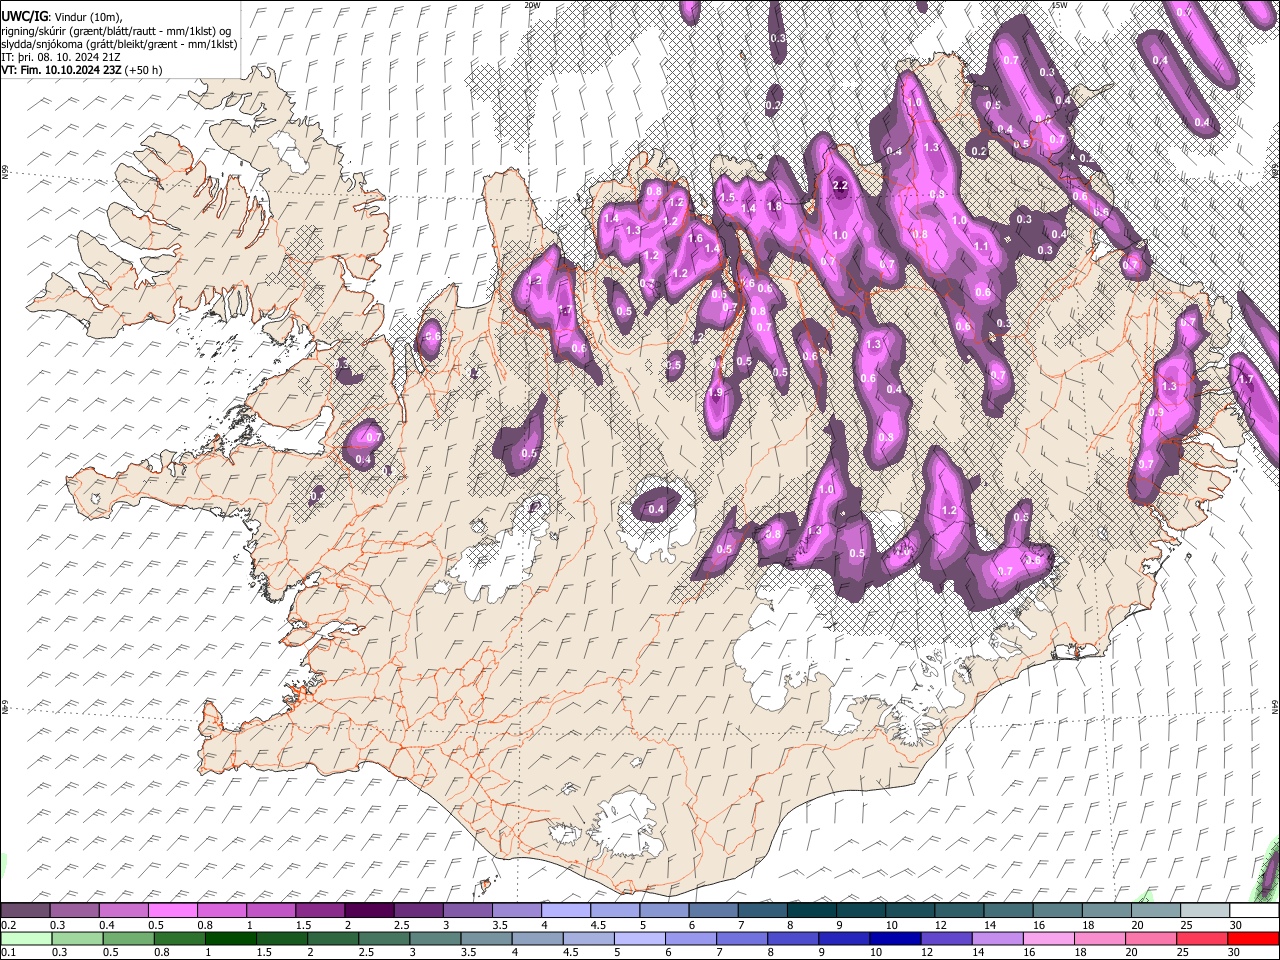Click top-row legend swatch between 25 and 30

click(x=1205, y=911)
